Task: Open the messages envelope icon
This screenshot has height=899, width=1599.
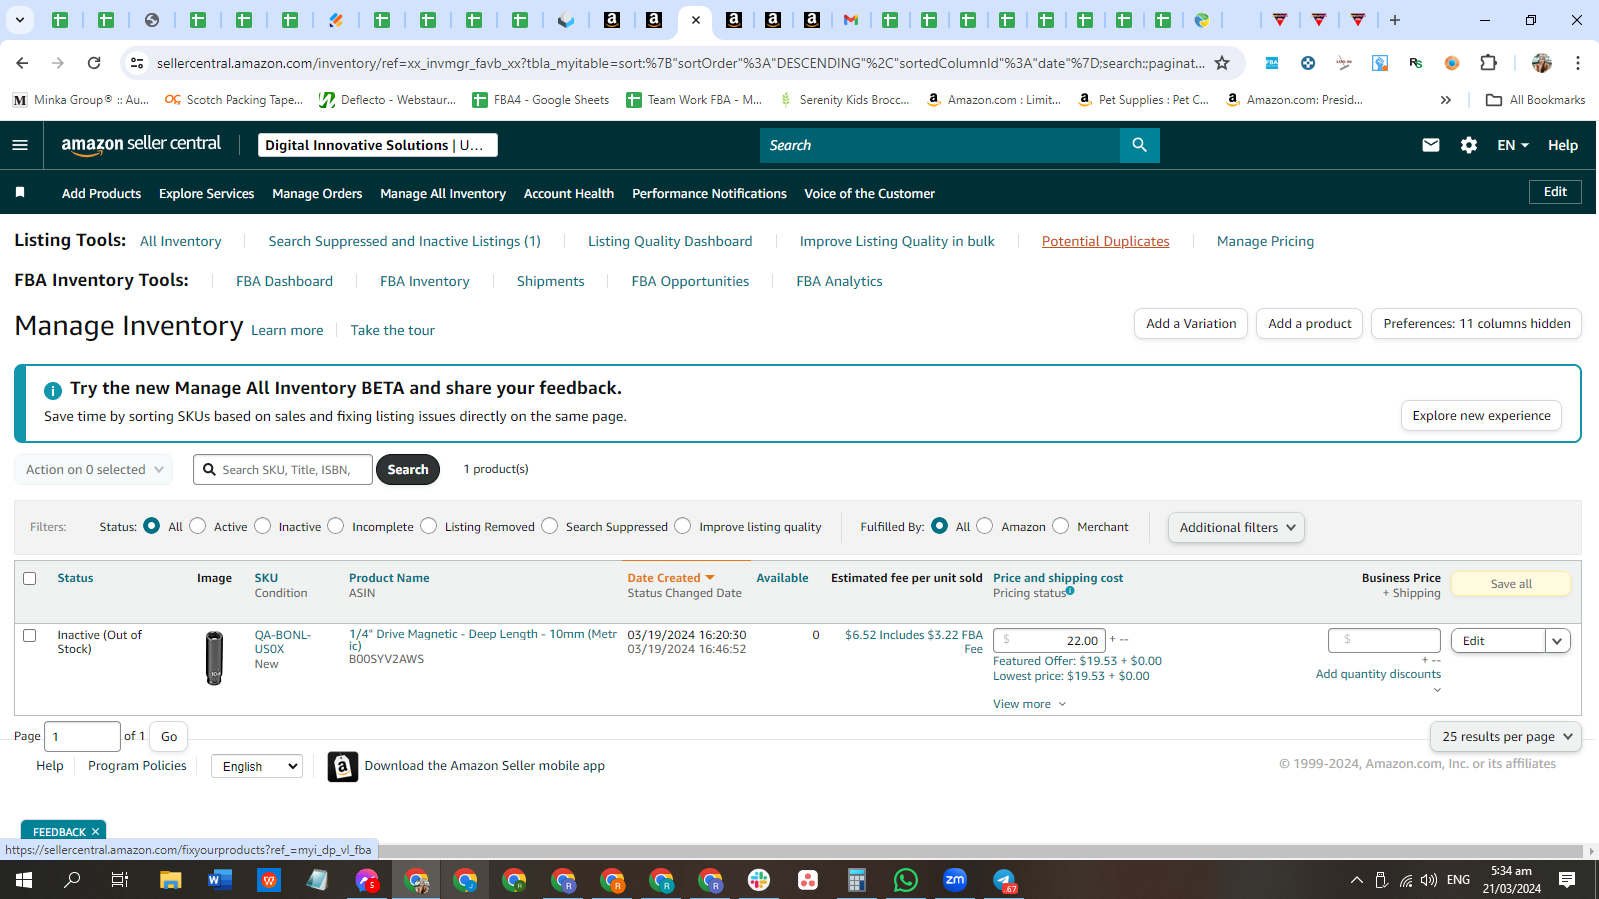Action: tap(1431, 145)
